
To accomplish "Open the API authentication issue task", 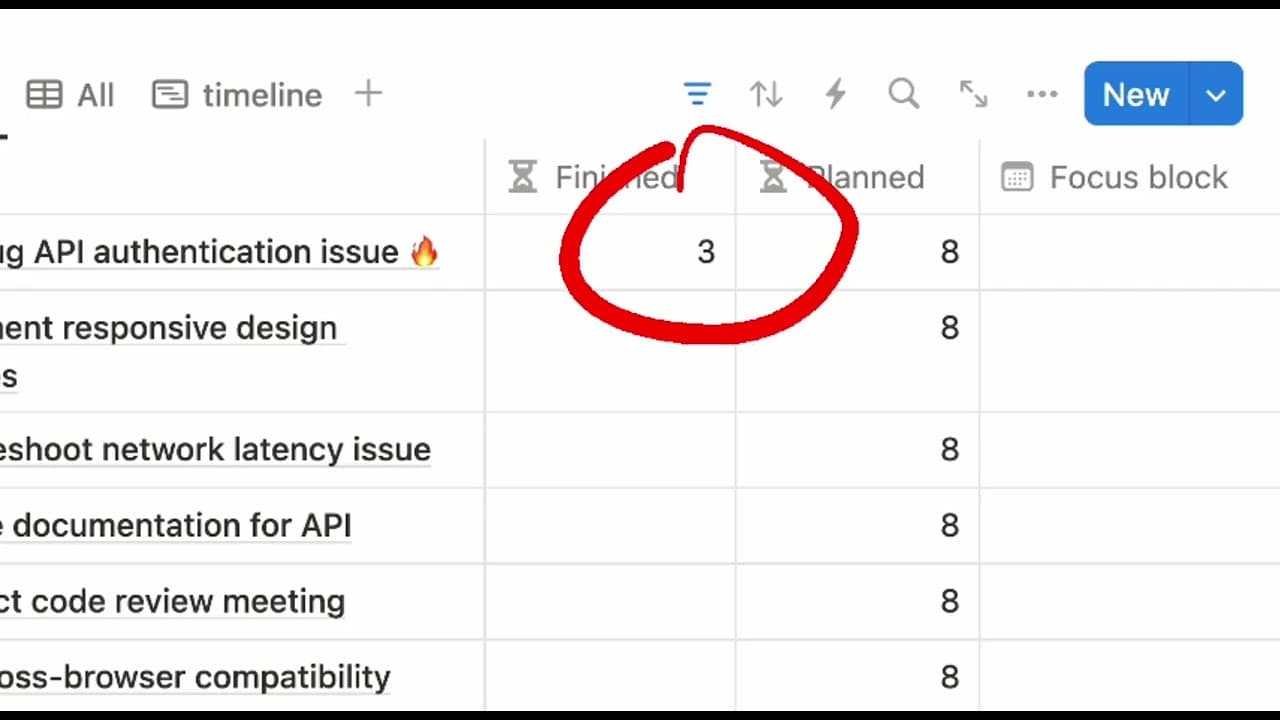I will coord(215,252).
